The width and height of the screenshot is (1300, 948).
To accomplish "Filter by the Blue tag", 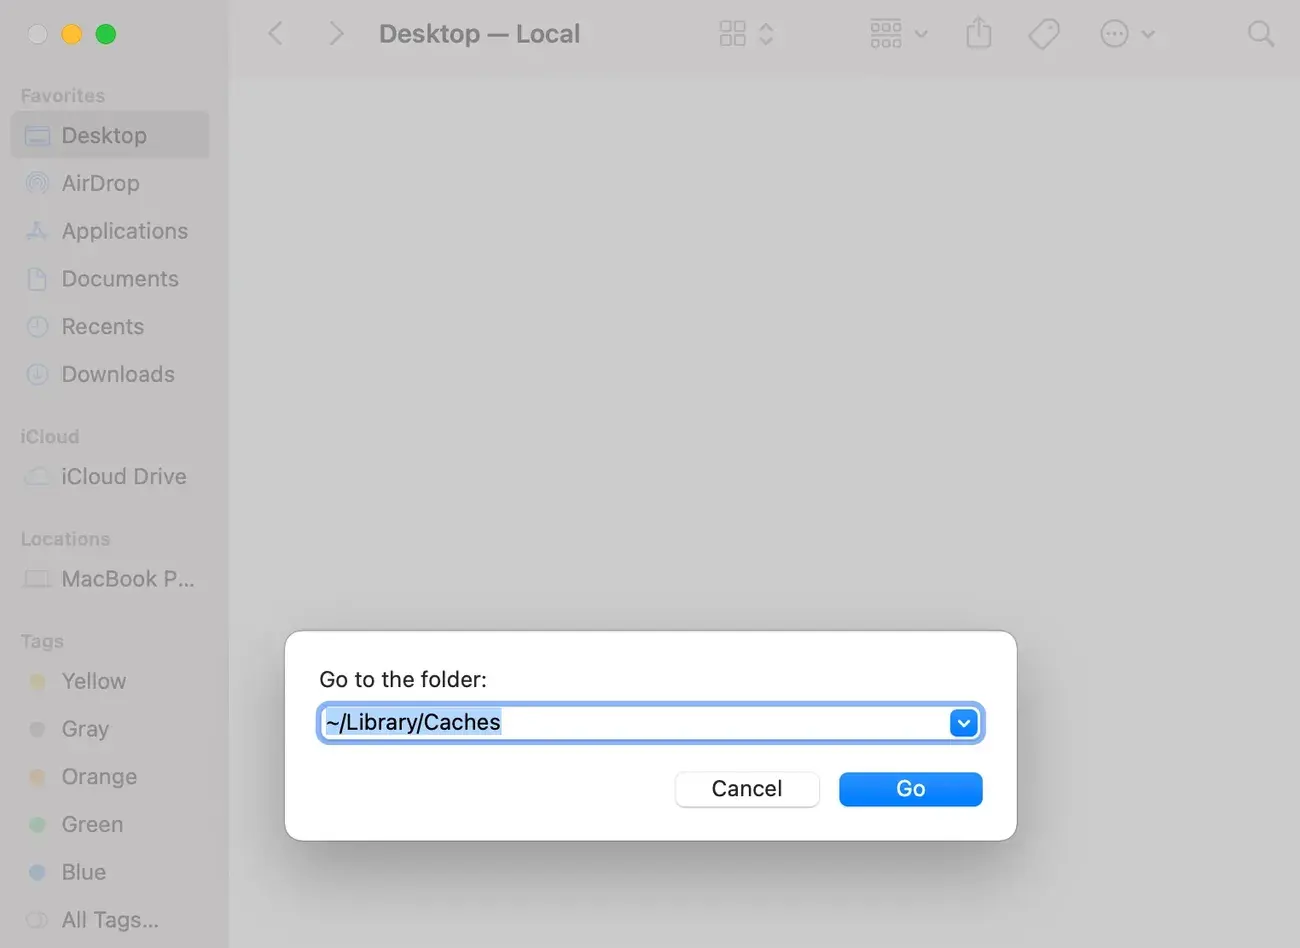I will point(83,872).
